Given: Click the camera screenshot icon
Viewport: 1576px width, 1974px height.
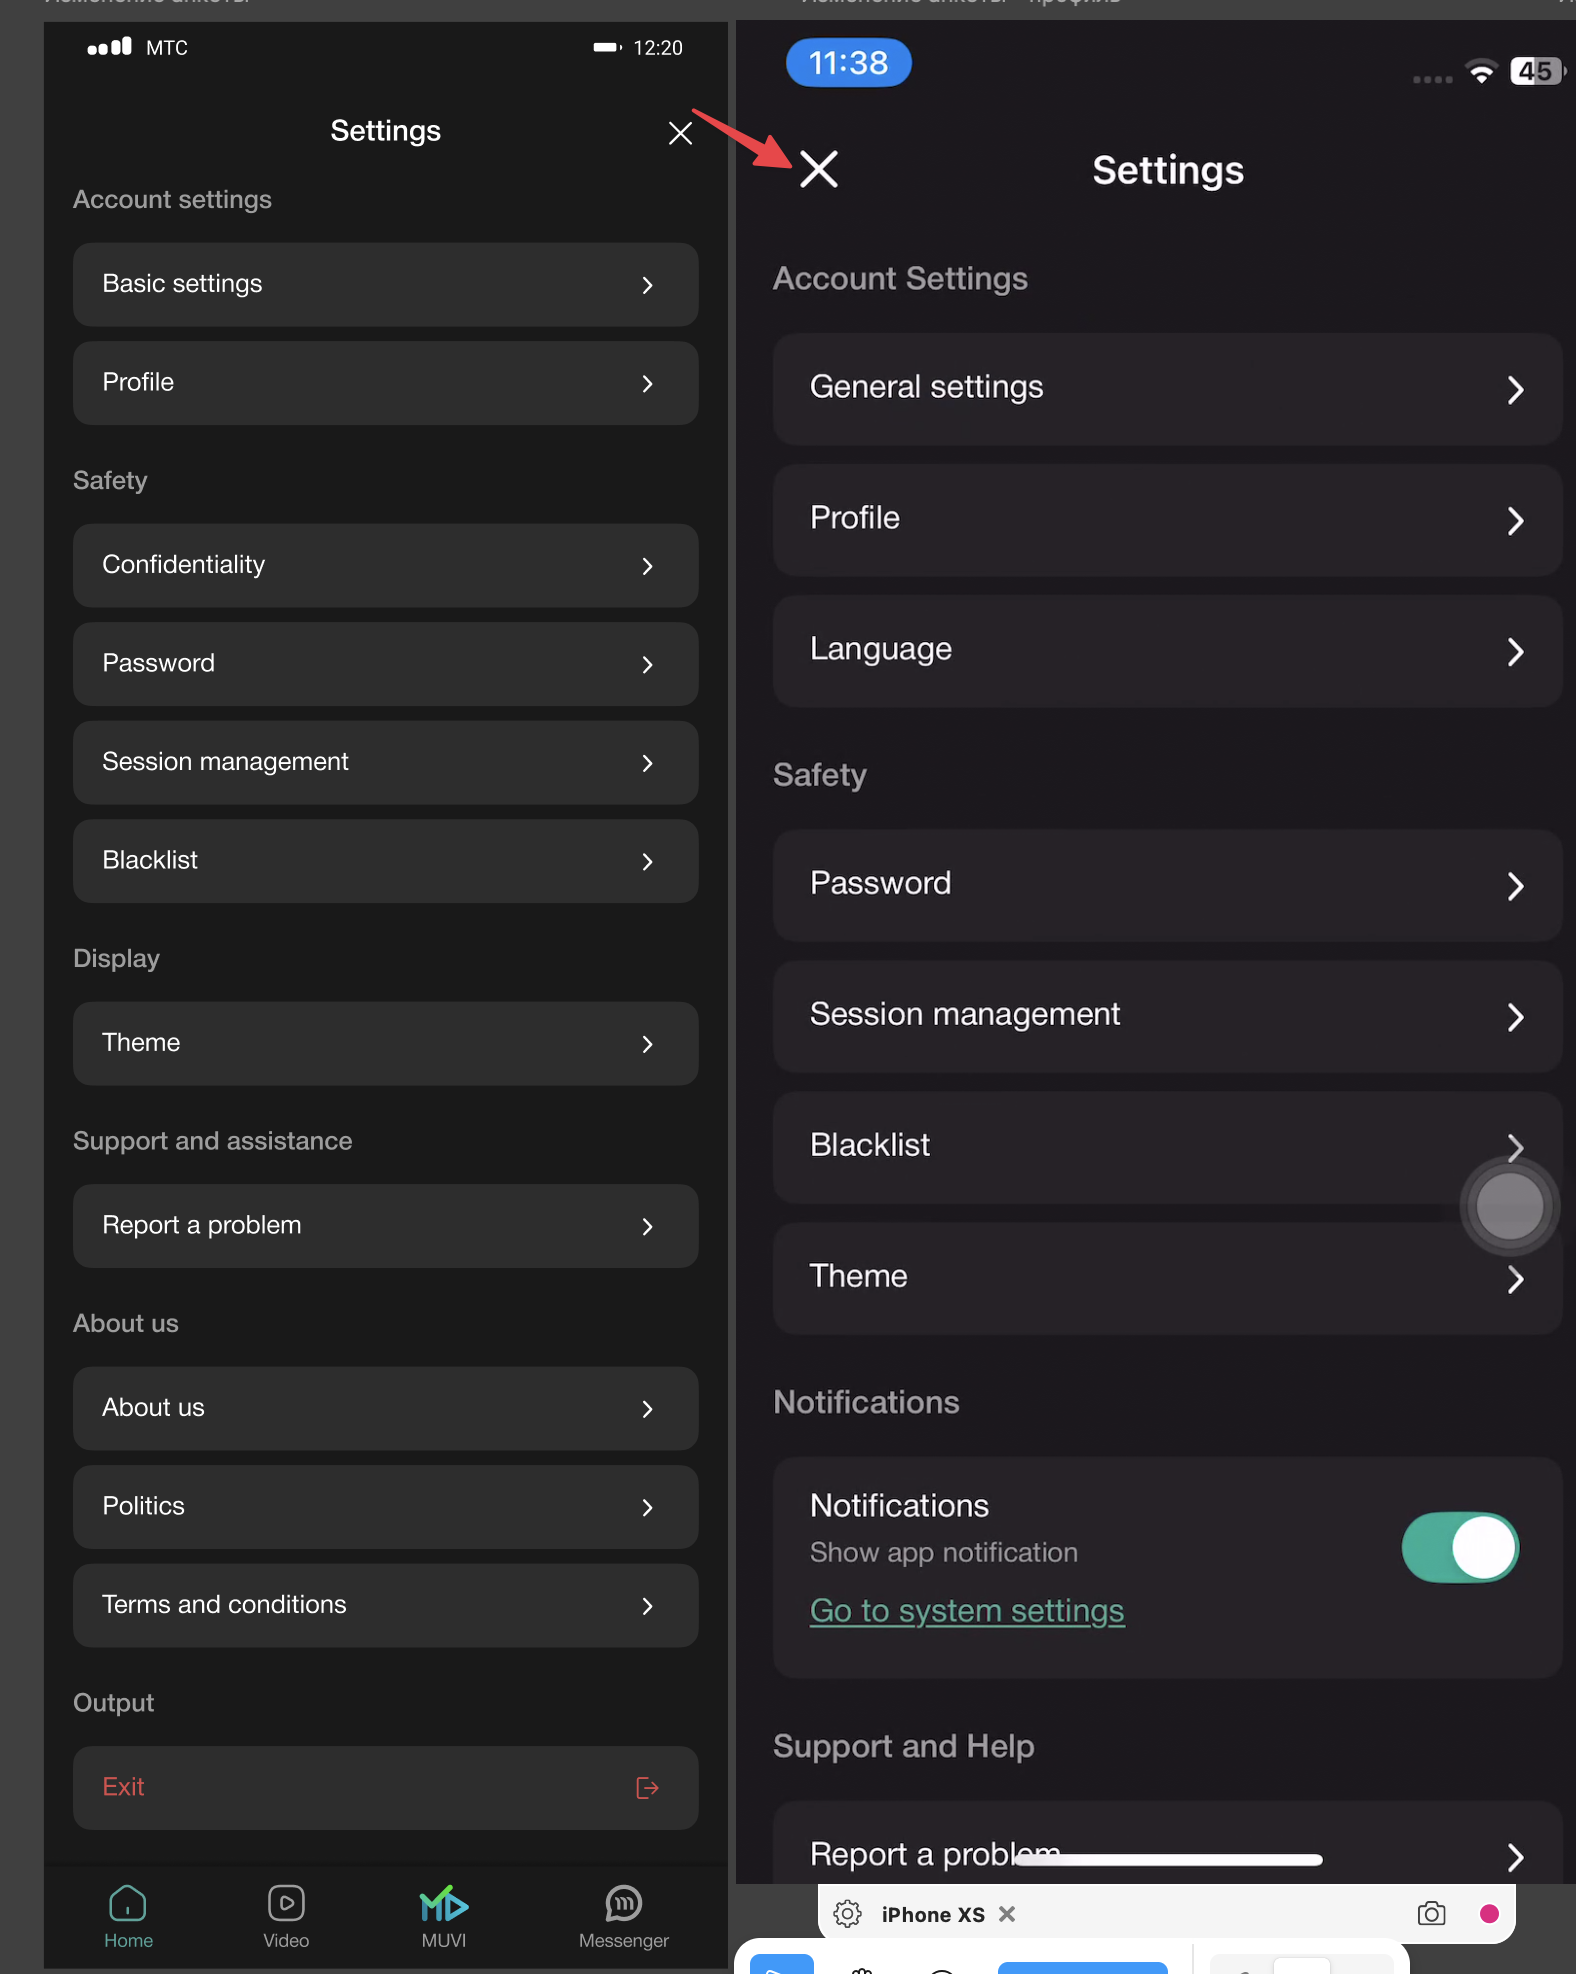Looking at the screenshot, I should 1431,1913.
